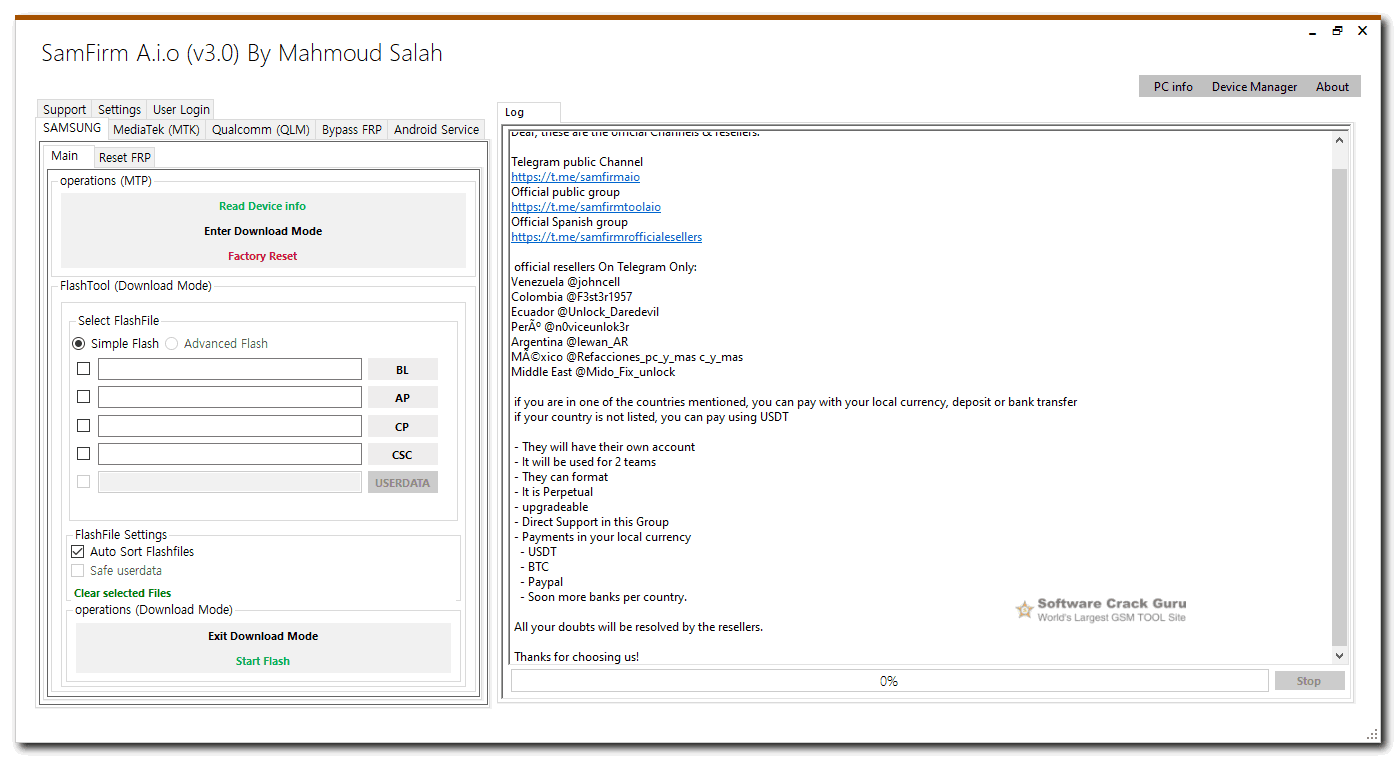
Task: Browse for a CP file
Action: pos(403,426)
